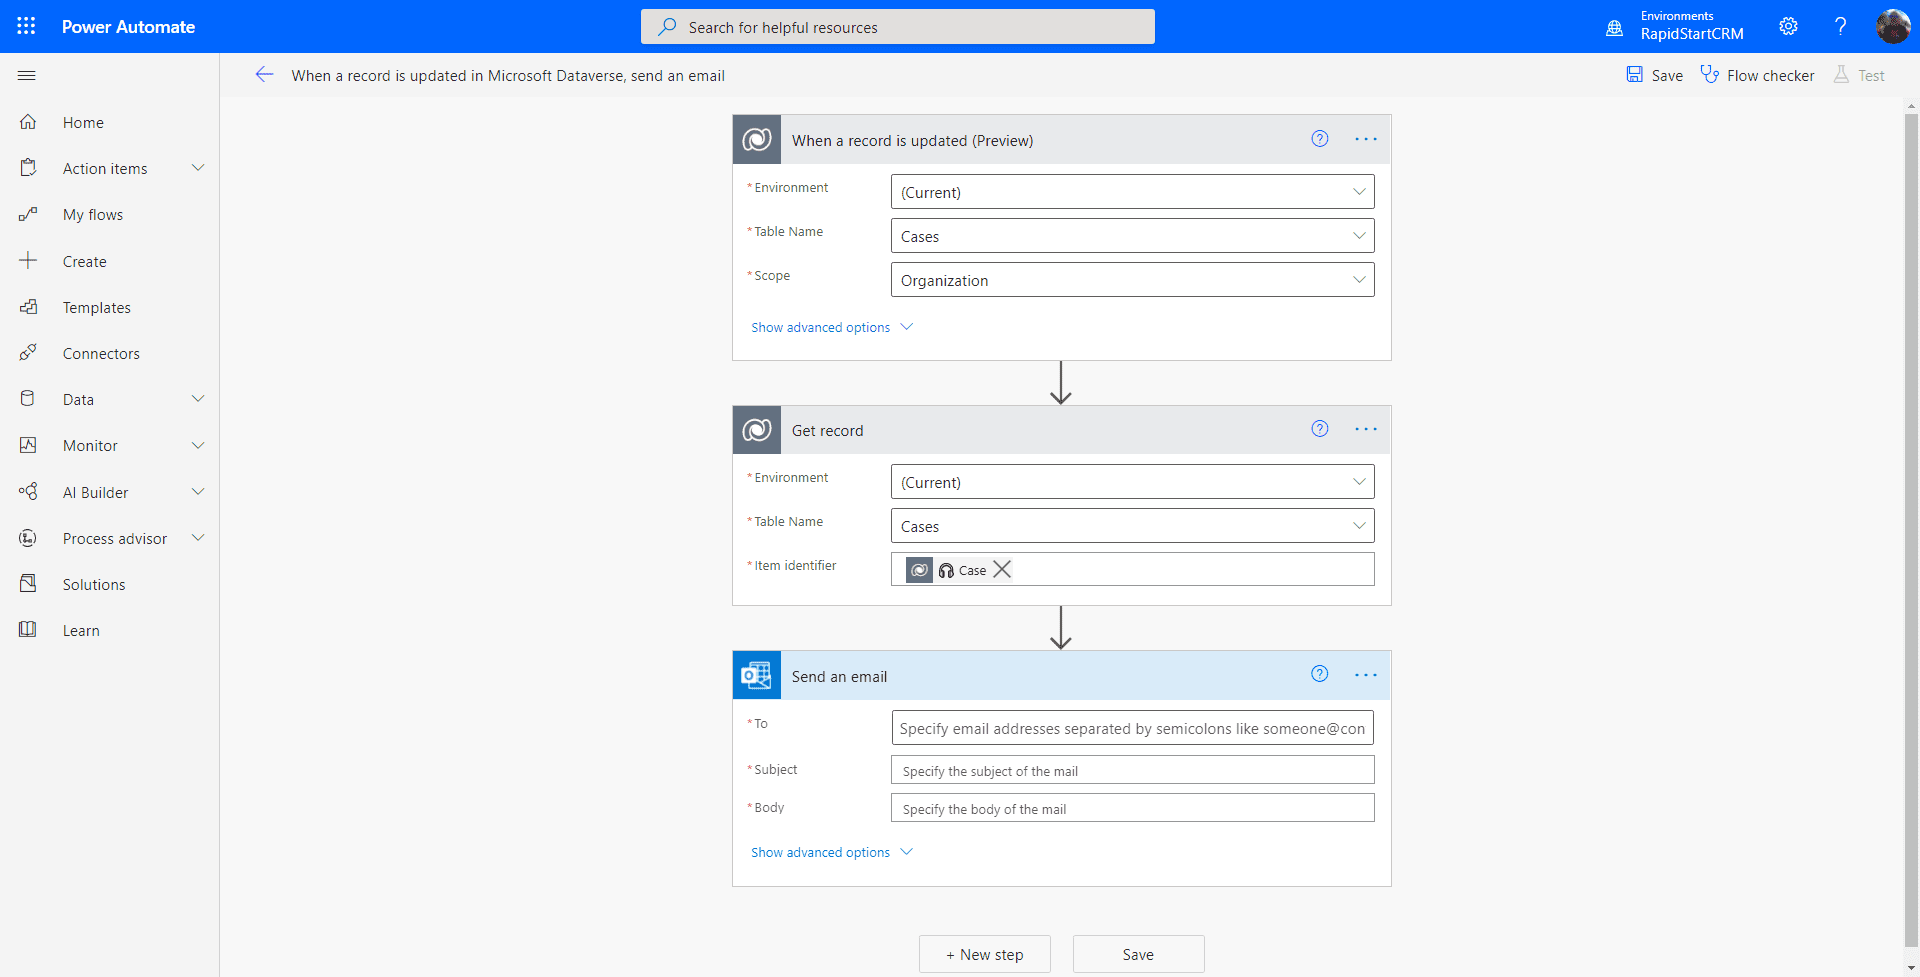The image size is (1920, 977).
Task: Run a Test of the flow
Action: pyautogui.click(x=1860, y=75)
